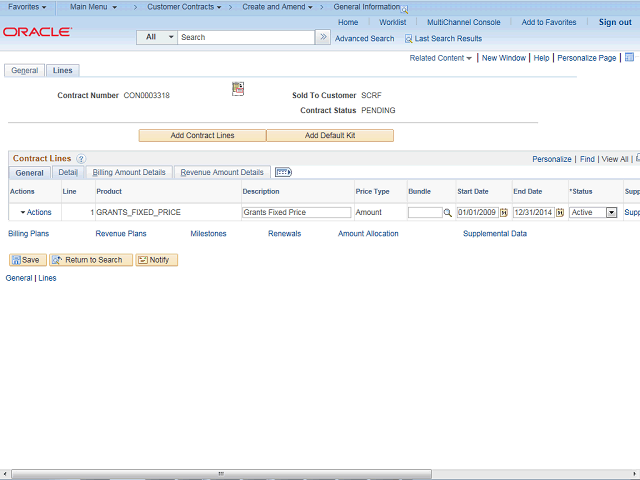Open the Customer Contracts breadcrumb menu
The height and width of the screenshot is (480, 640).
184,7
